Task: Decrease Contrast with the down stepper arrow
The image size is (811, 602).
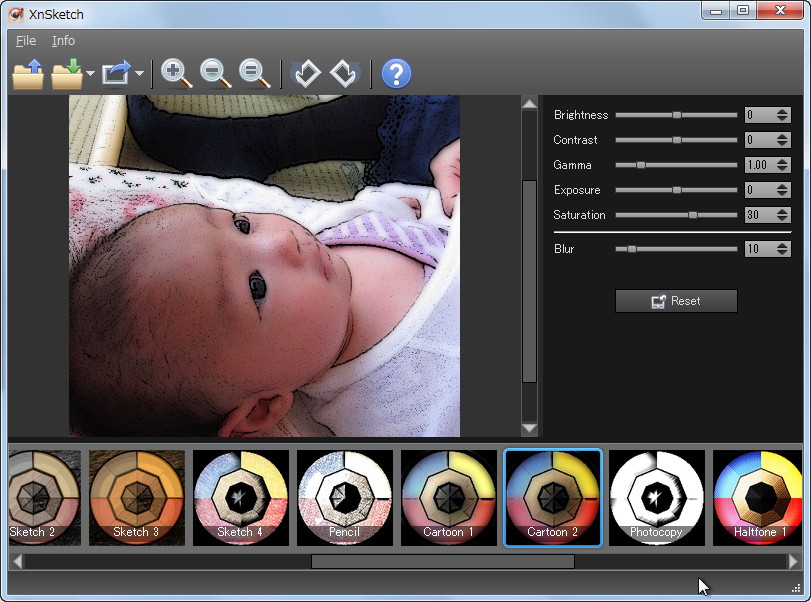Action: click(782, 143)
